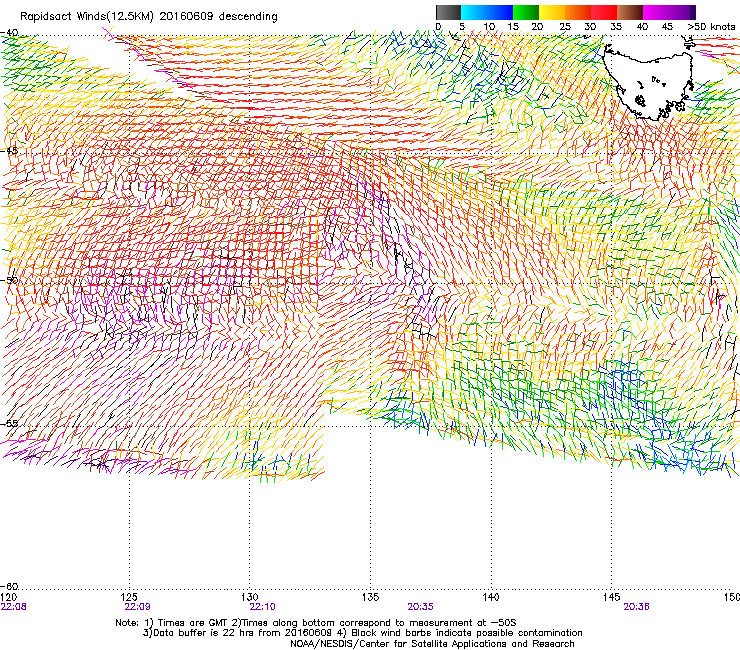Click the longitude label '125'

tap(129, 597)
